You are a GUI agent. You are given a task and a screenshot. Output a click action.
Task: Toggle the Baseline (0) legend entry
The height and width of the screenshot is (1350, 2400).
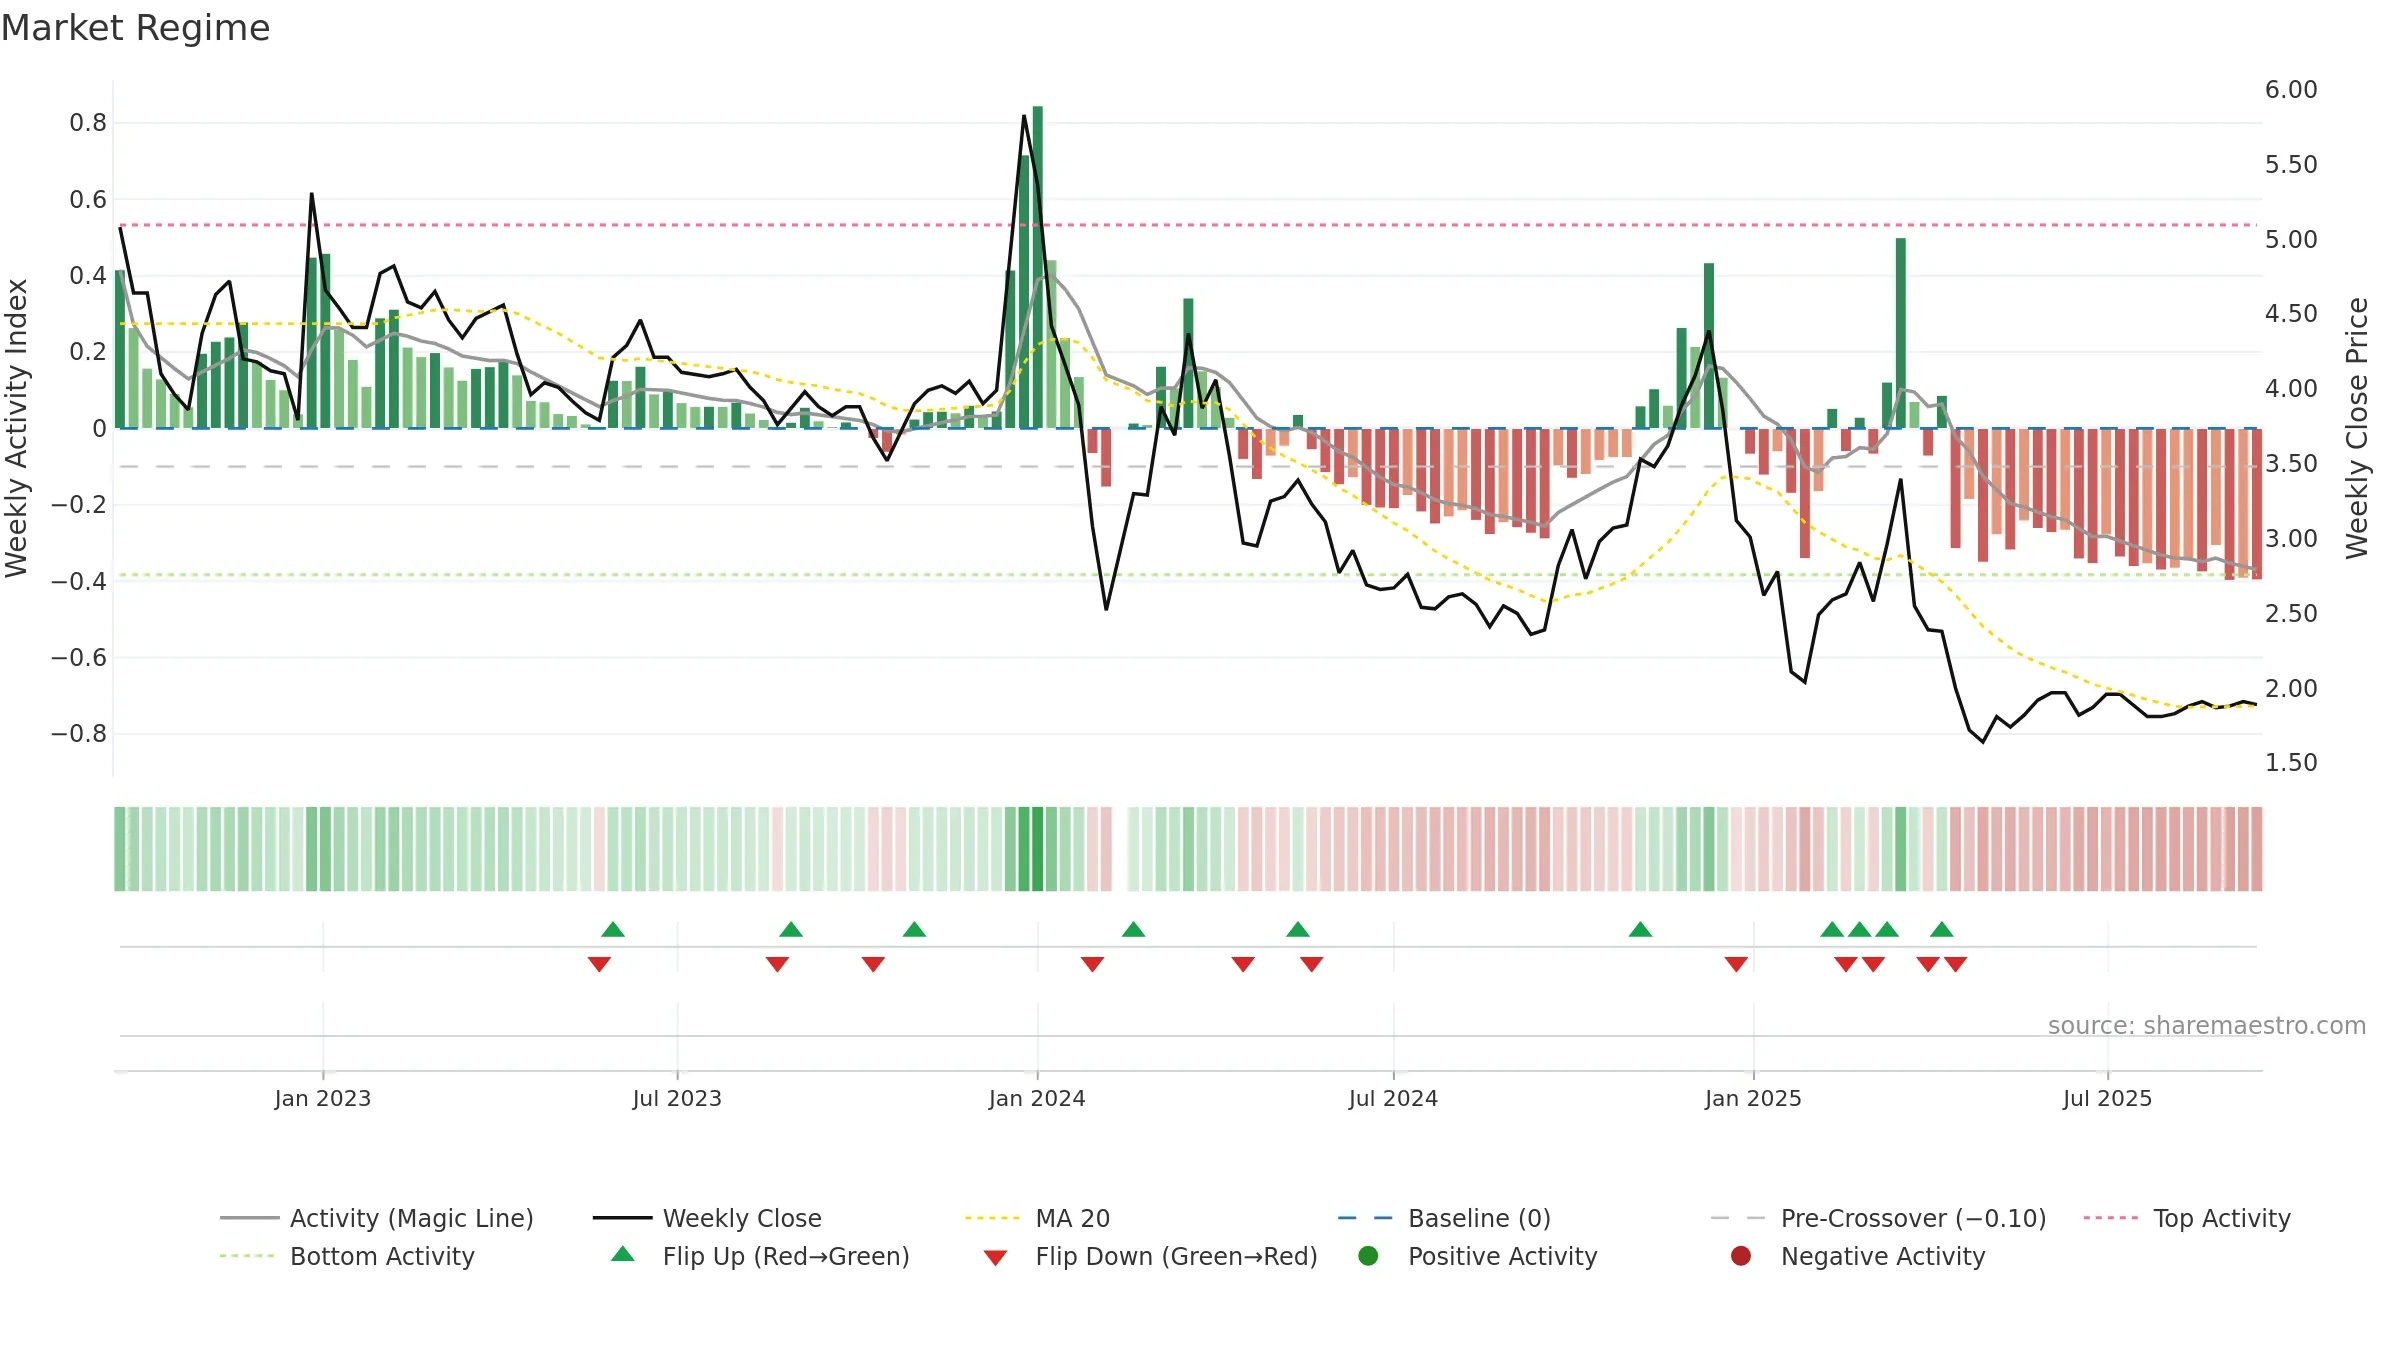pos(1444,1218)
